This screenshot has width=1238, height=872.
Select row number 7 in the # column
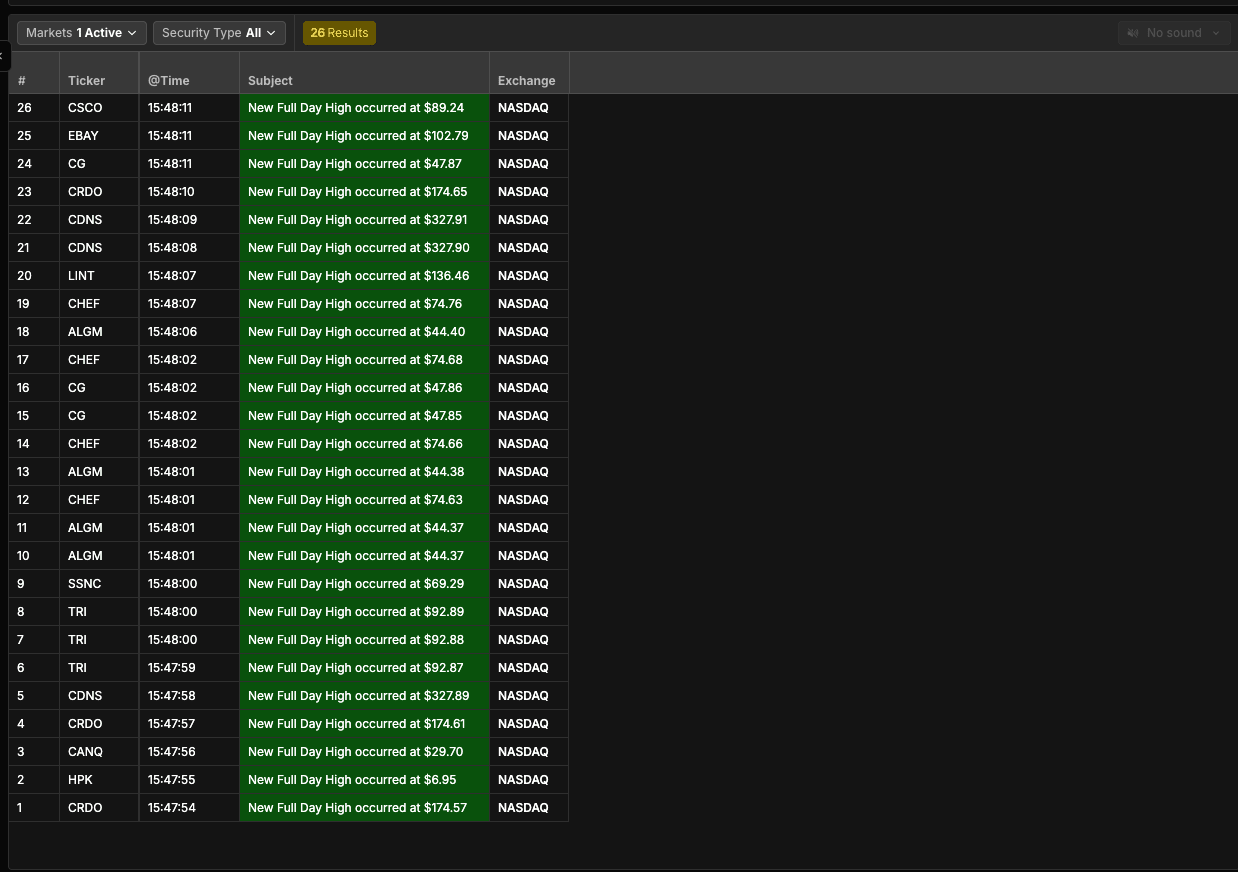point(34,640)
